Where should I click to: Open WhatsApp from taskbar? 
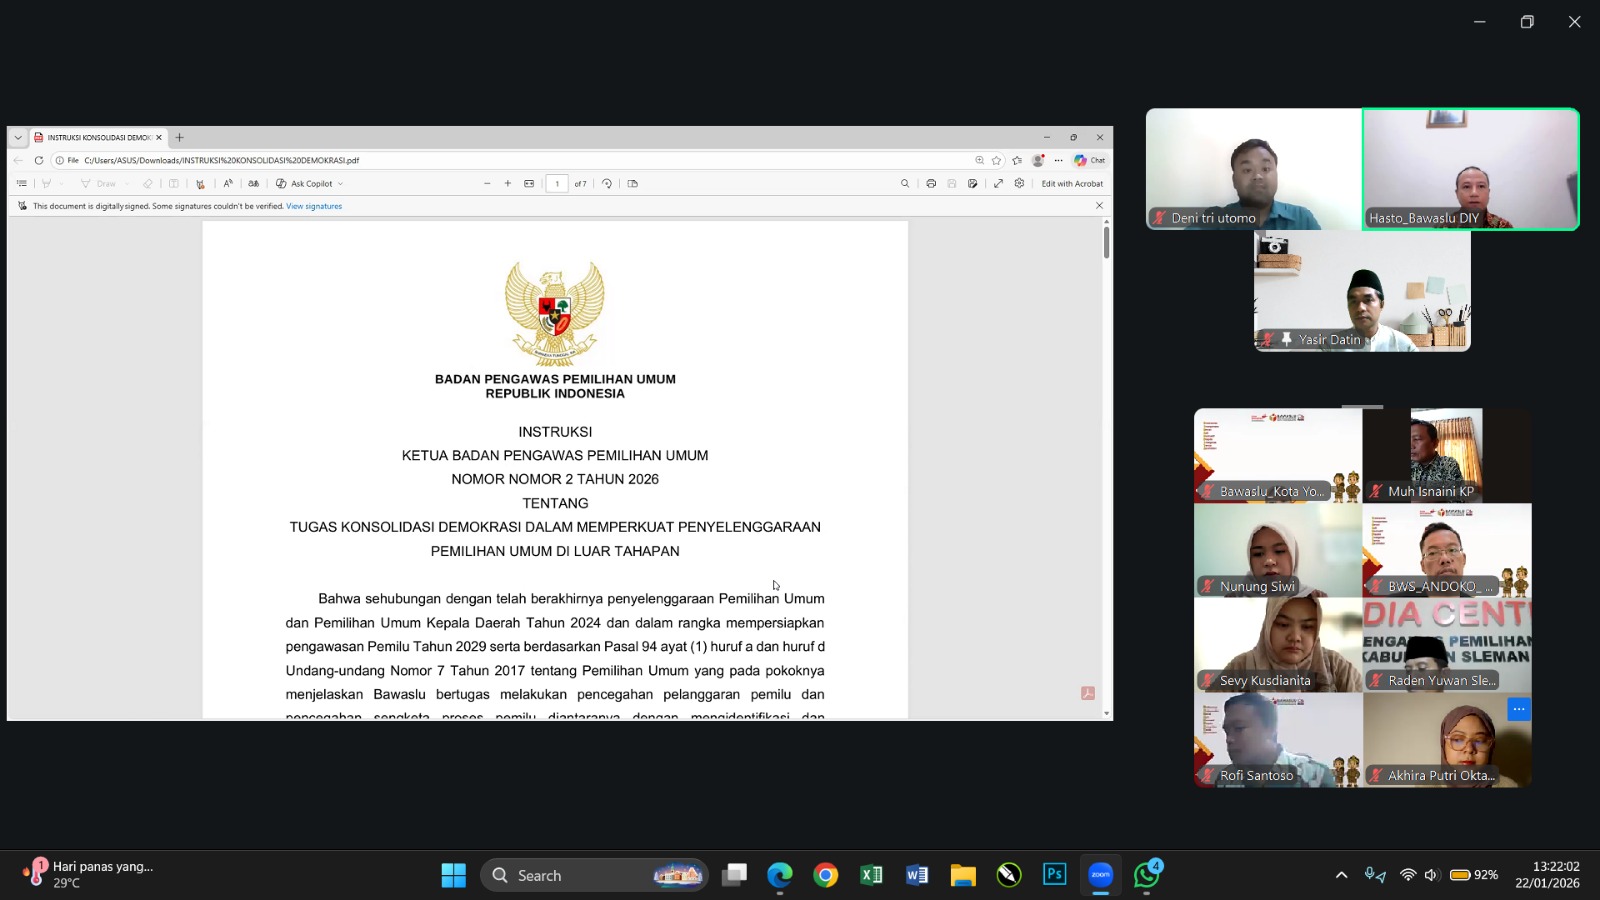click(x=1147, y=875)
